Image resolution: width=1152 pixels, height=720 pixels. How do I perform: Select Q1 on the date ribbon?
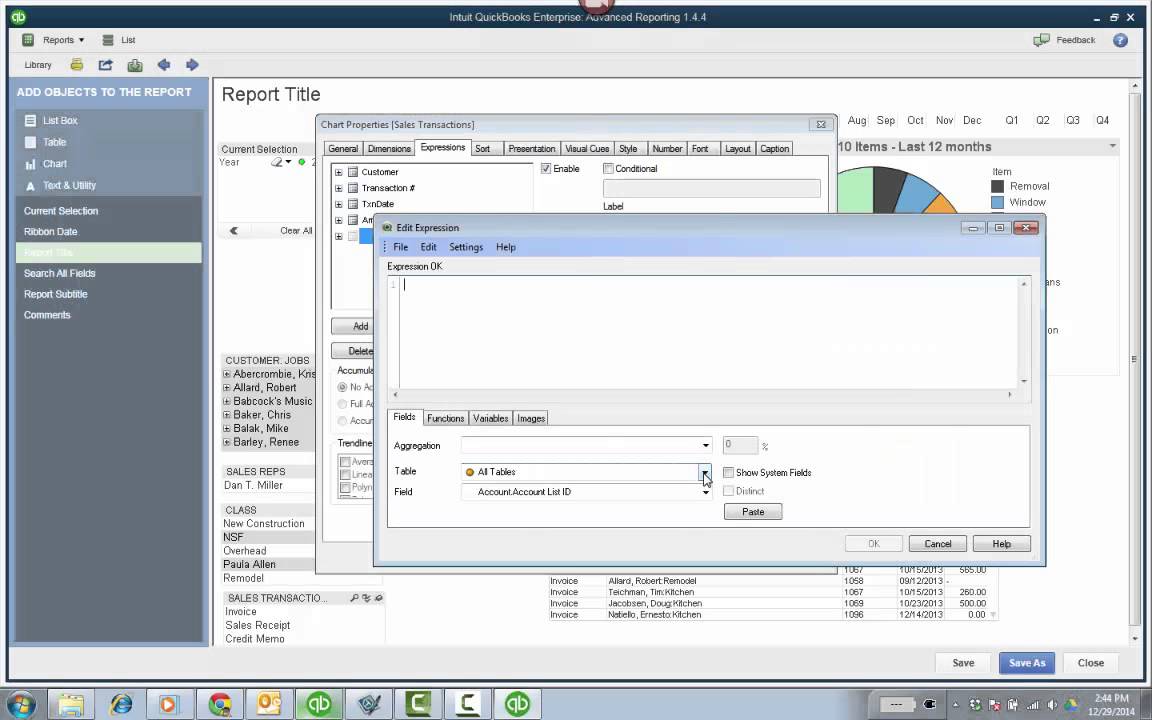(1012, 120)
